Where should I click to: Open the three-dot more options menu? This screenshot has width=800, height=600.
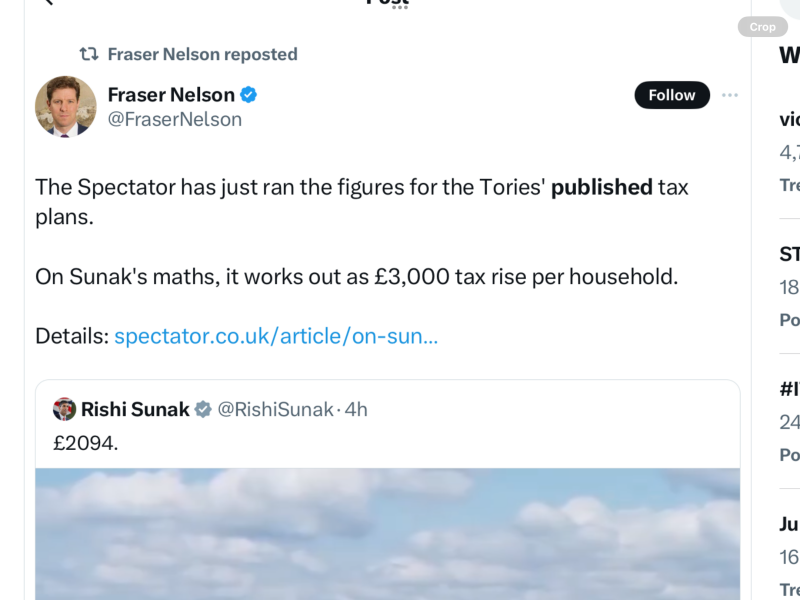(730, 95)
